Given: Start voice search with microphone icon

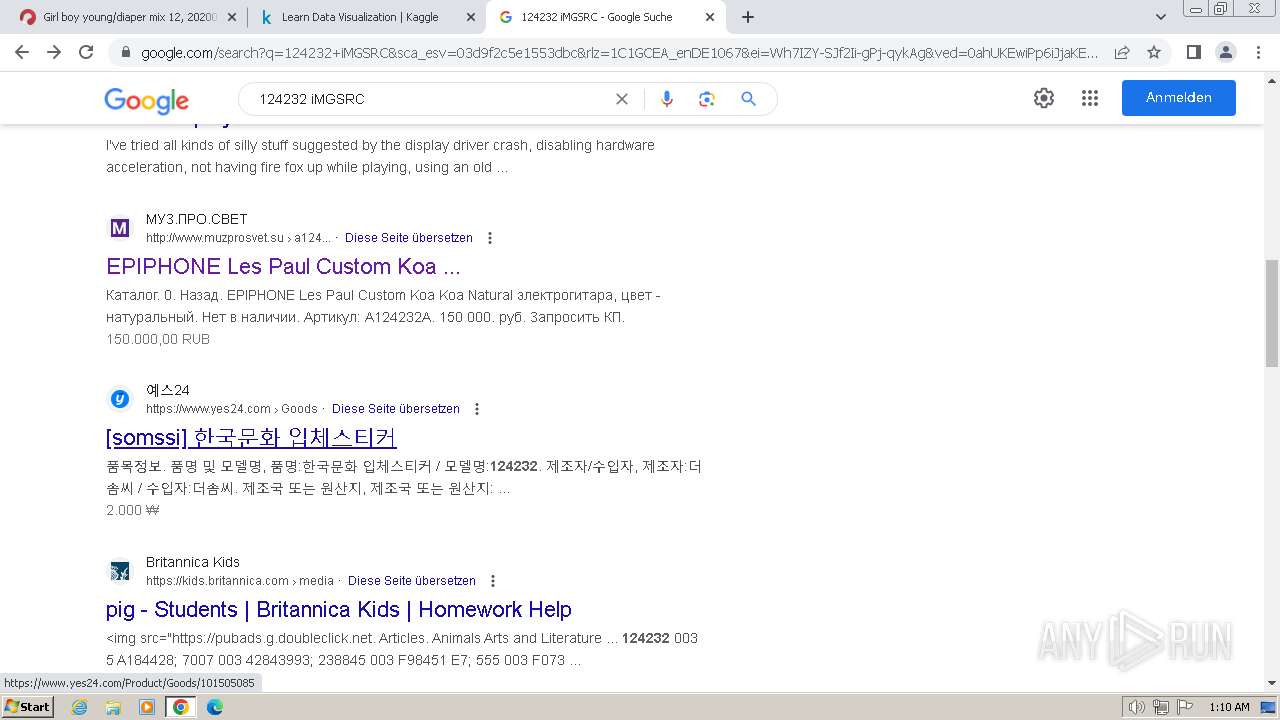Looking at the screenshot, I should [x=667, y=99].
